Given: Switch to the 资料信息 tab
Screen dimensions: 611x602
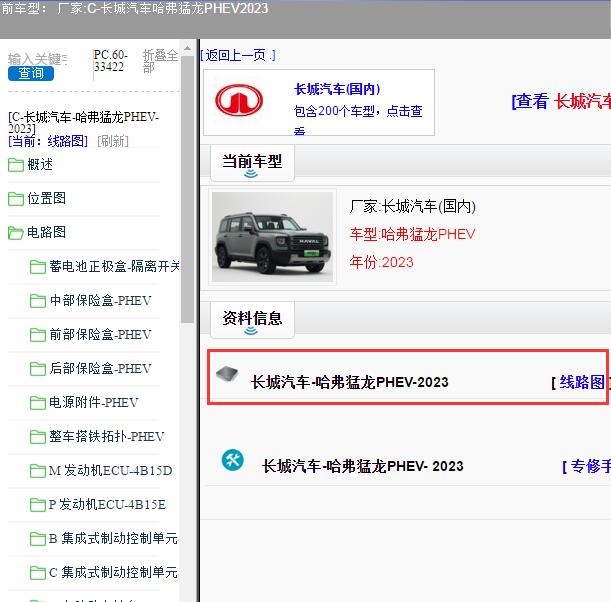Looking at the screenshot, I should [252, 320].
